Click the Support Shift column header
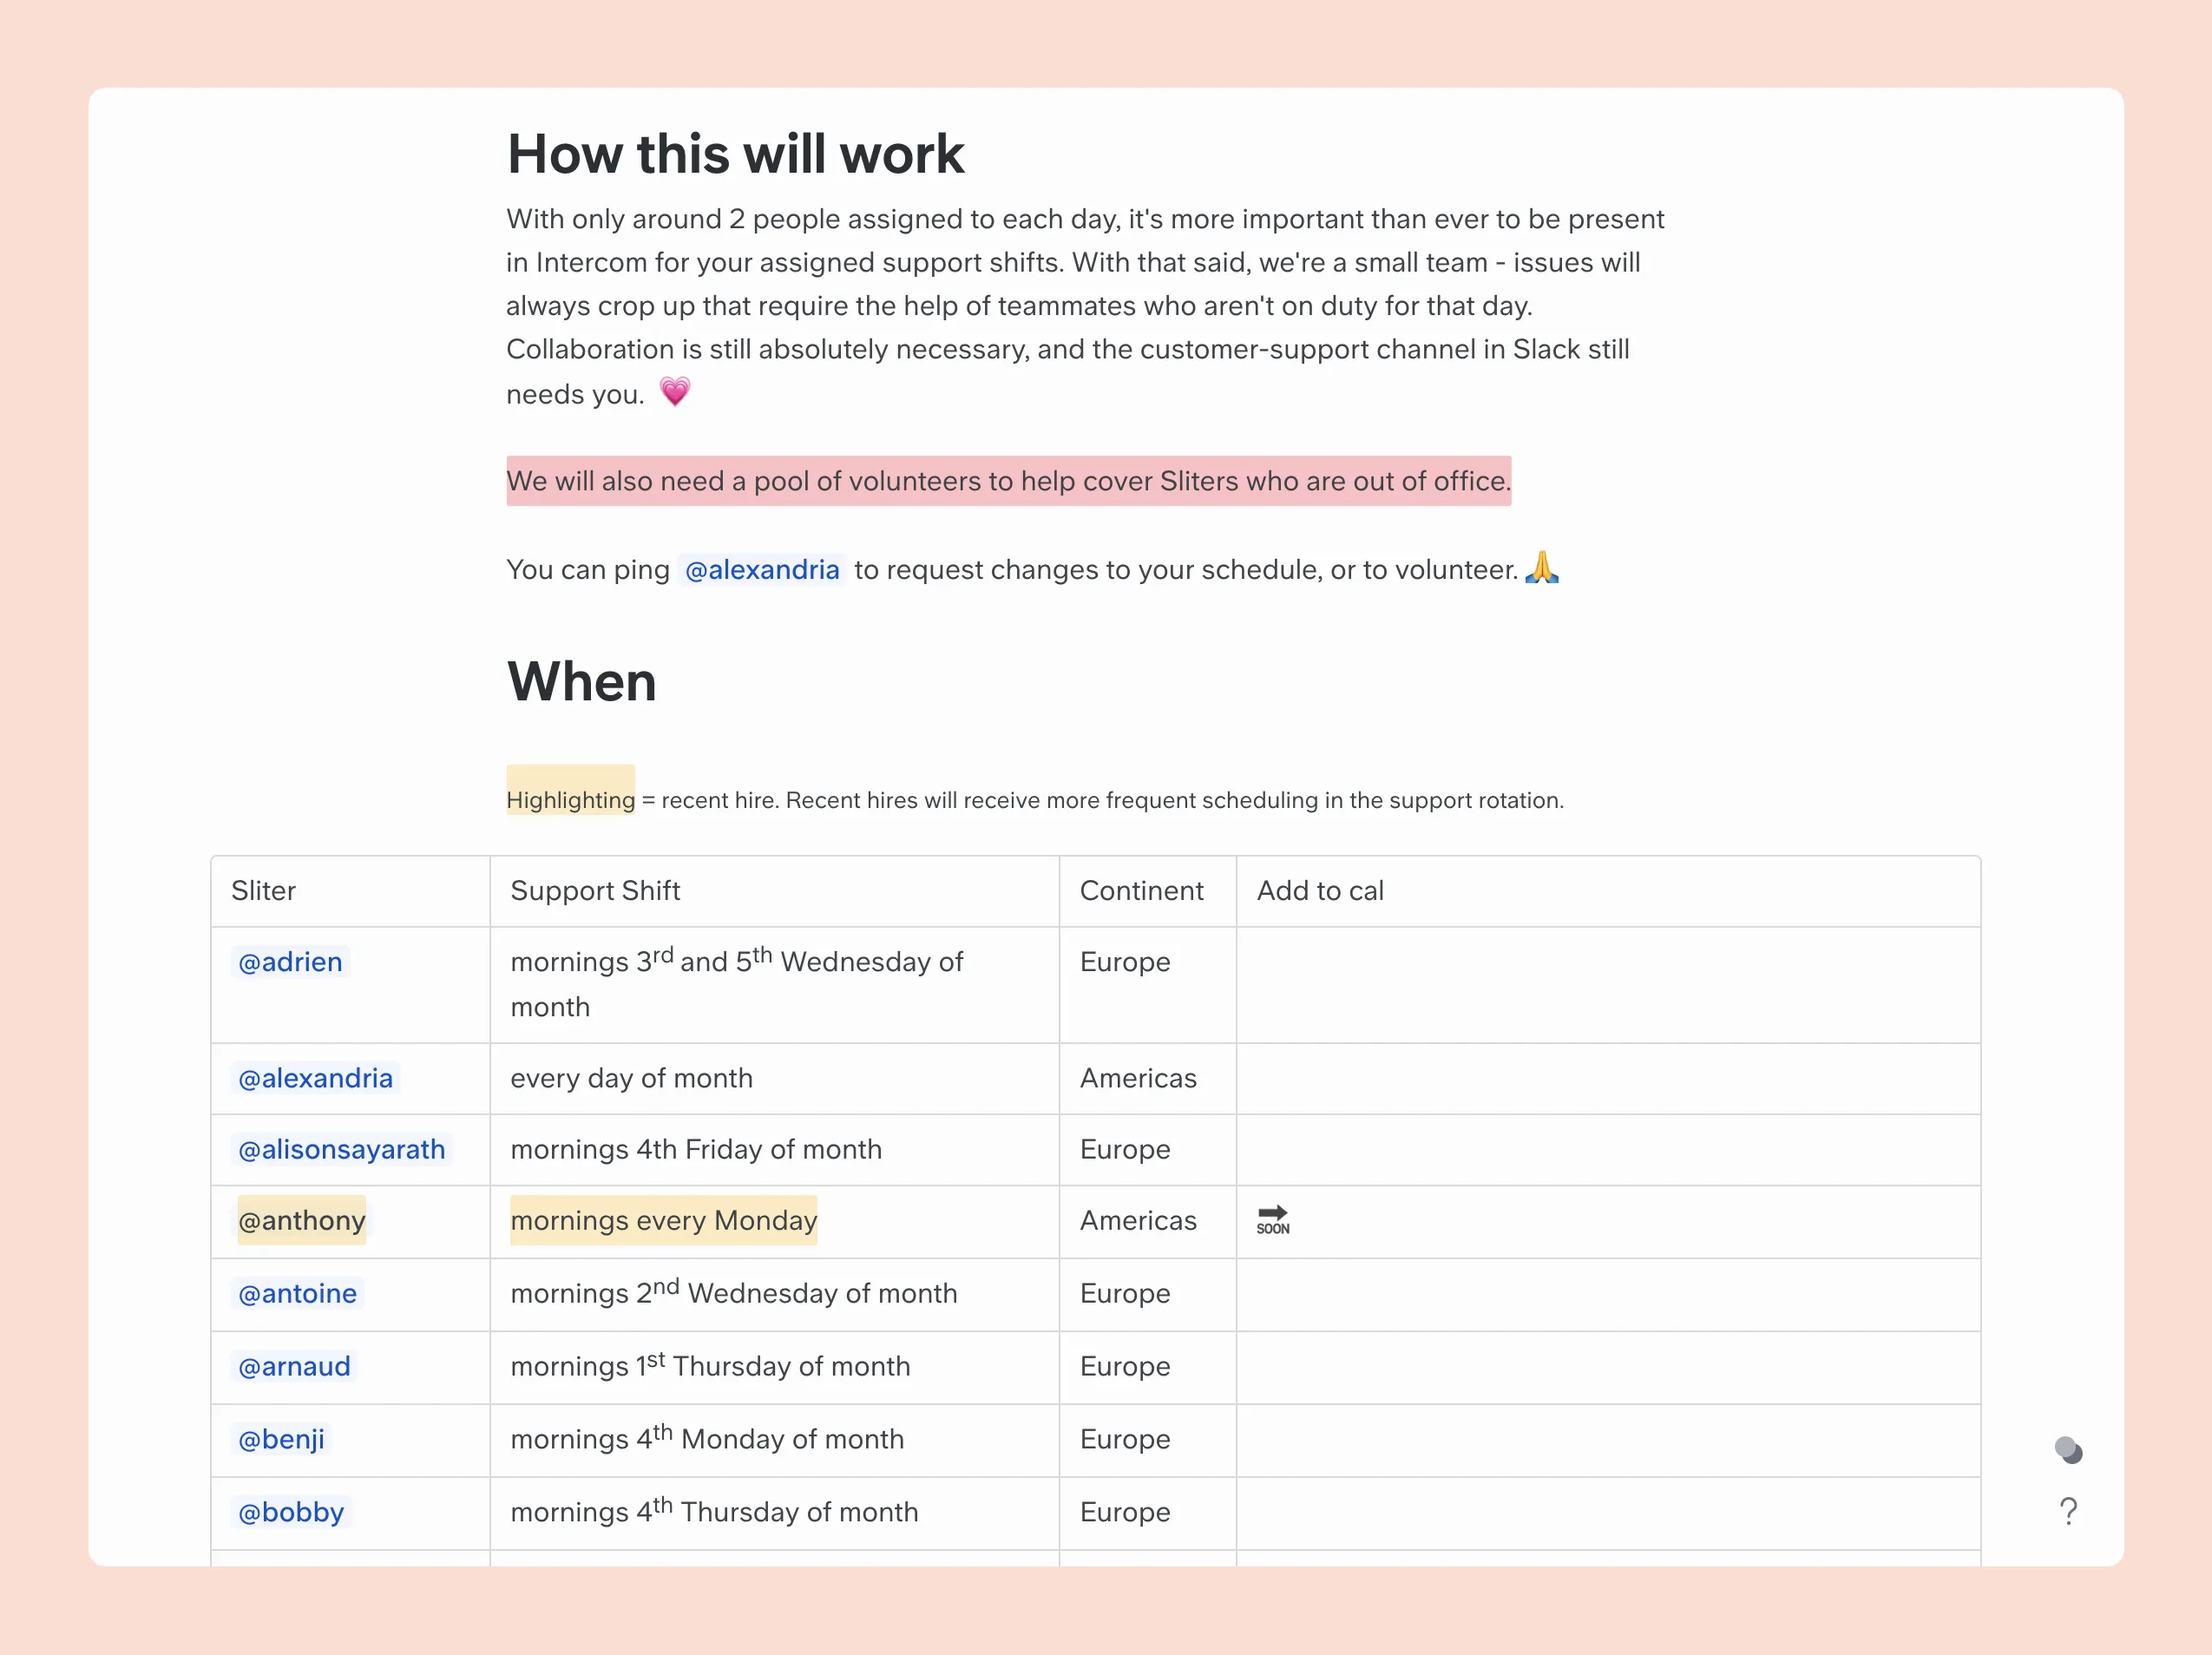 tap(595, 891)
